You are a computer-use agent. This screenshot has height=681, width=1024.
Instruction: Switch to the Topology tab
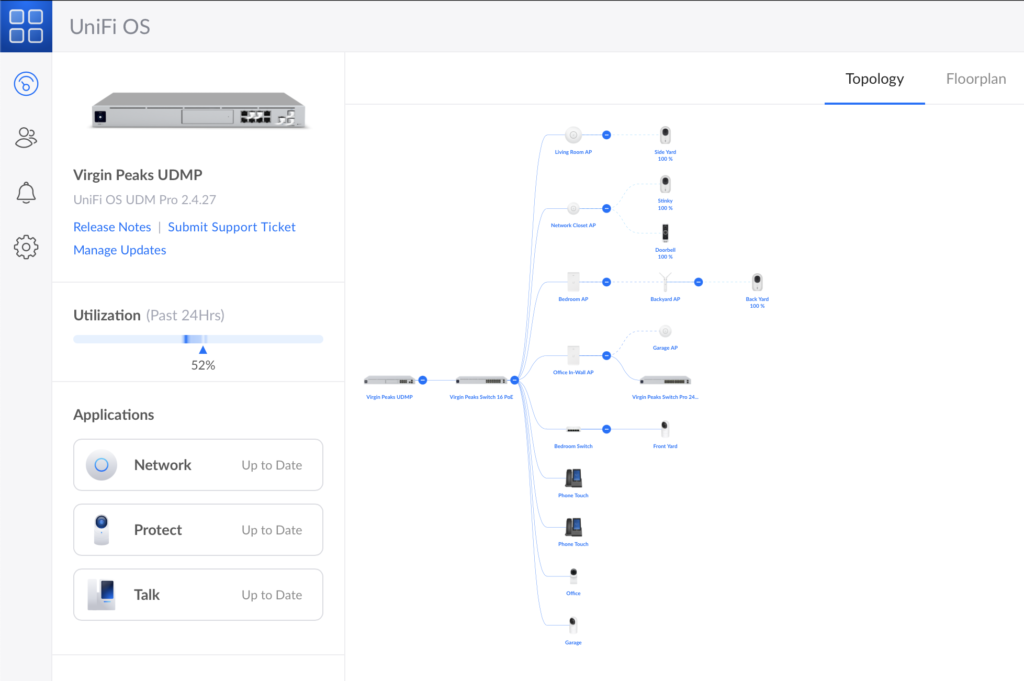tap(874, 79)
